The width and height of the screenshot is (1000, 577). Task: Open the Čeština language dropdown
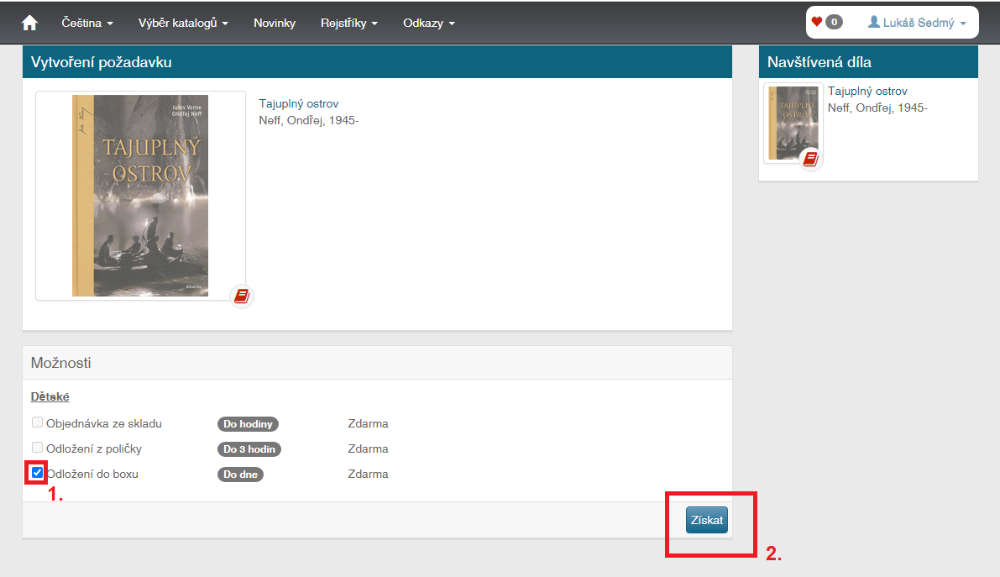(86, 23)
